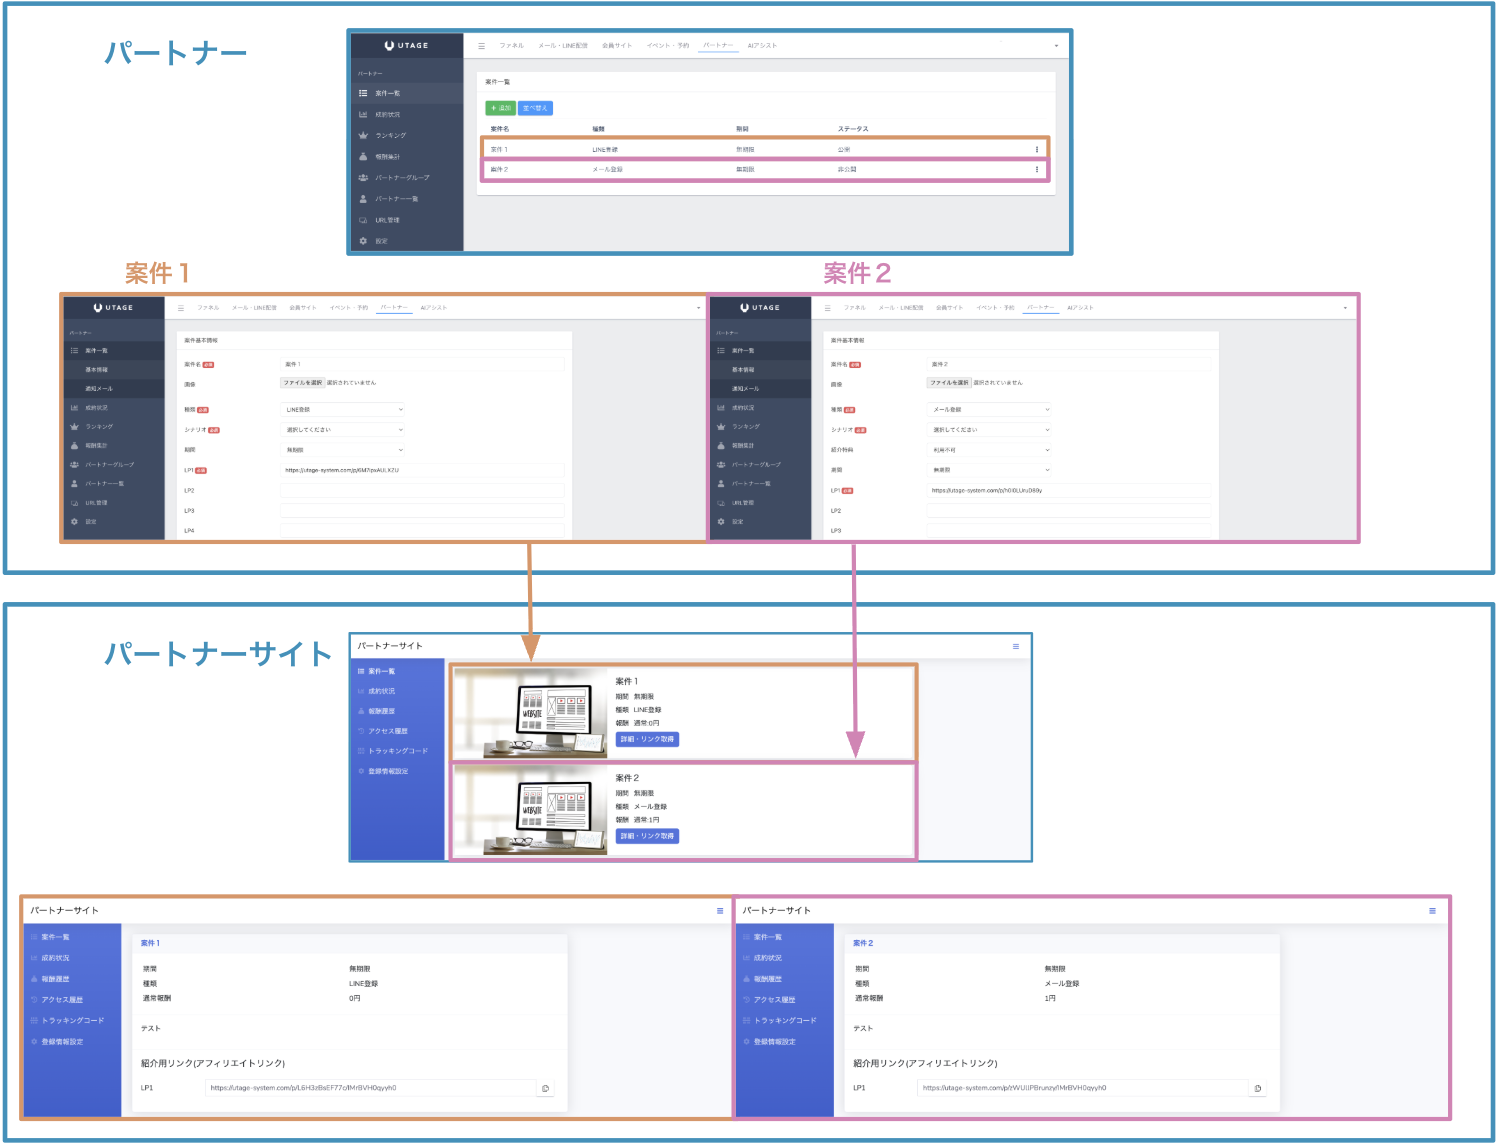Open 設定 gear icon in top panel sidebar
1498x1146 pixels.
pyautogui.click(x=363, y=241)
